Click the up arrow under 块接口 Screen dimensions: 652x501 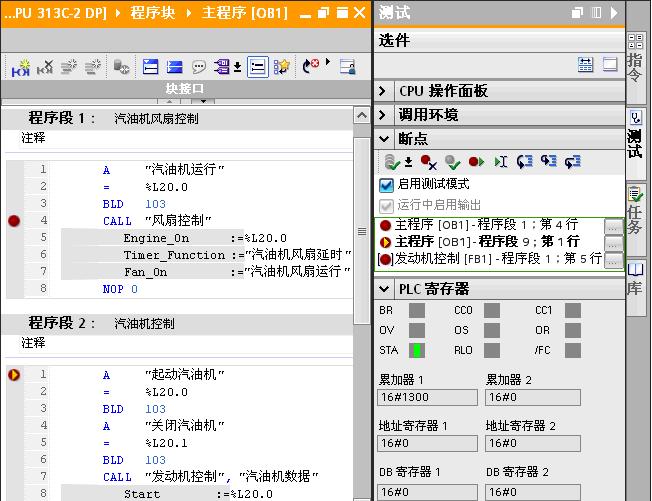pos(169,101)
